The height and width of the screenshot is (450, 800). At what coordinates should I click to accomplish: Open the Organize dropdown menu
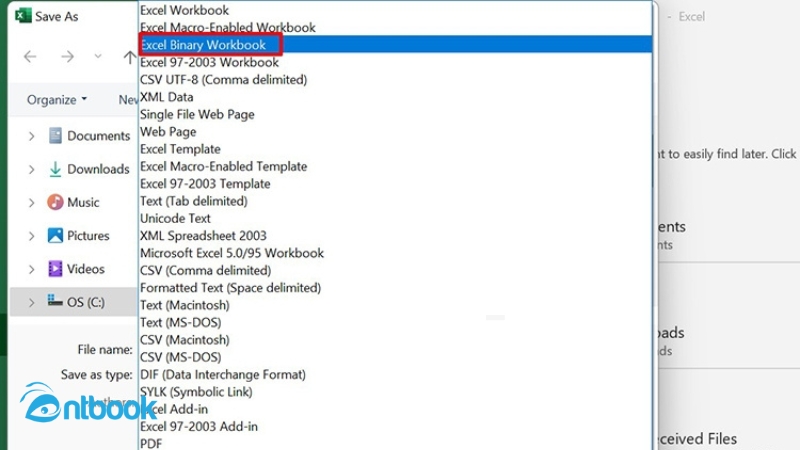point(57,99)
